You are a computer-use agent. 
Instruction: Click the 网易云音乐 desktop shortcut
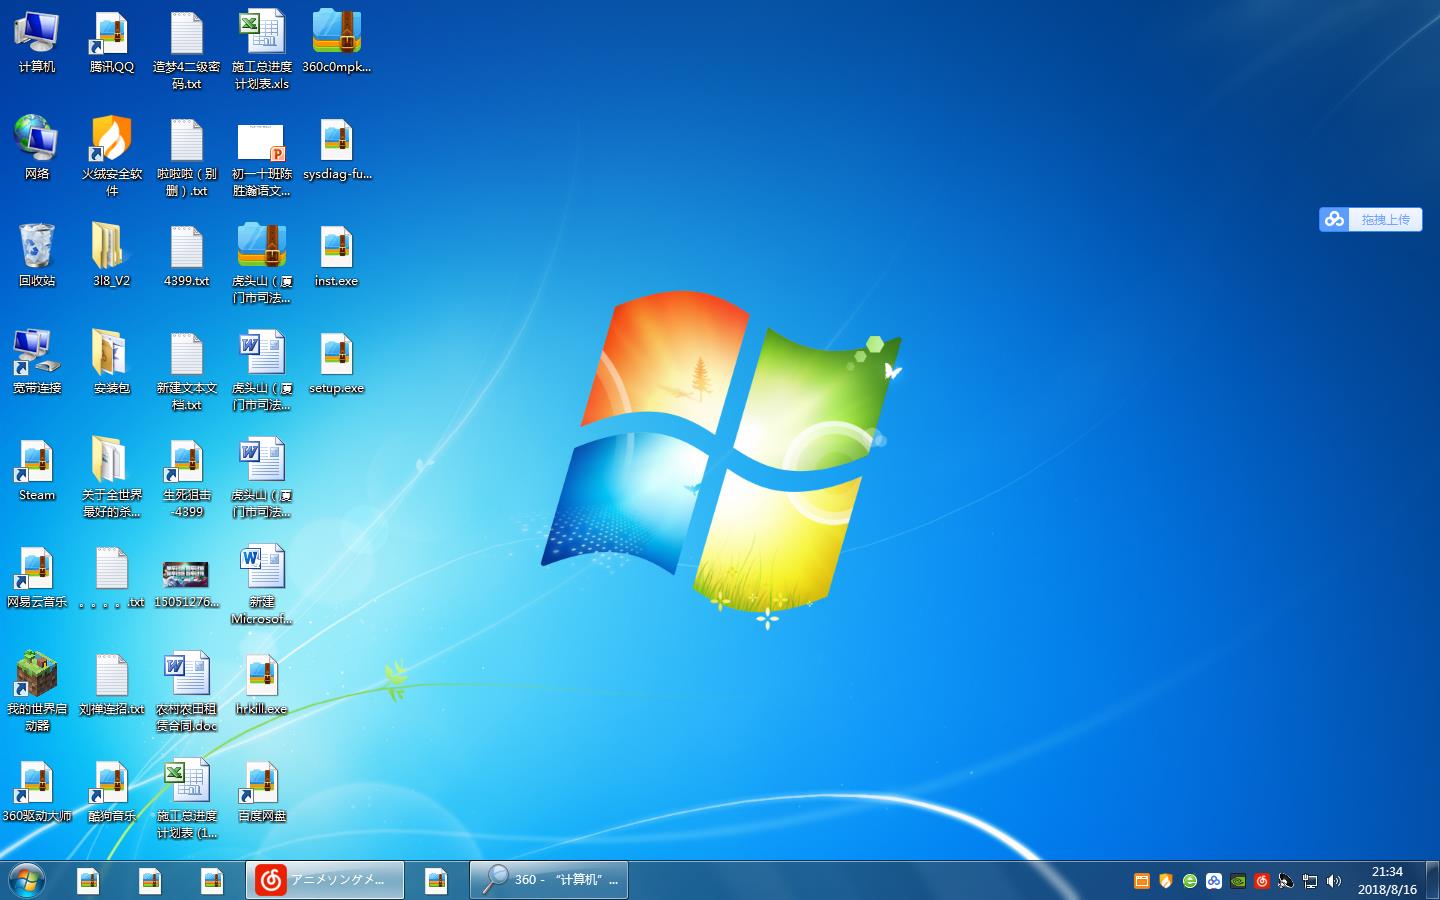[37, 570]
